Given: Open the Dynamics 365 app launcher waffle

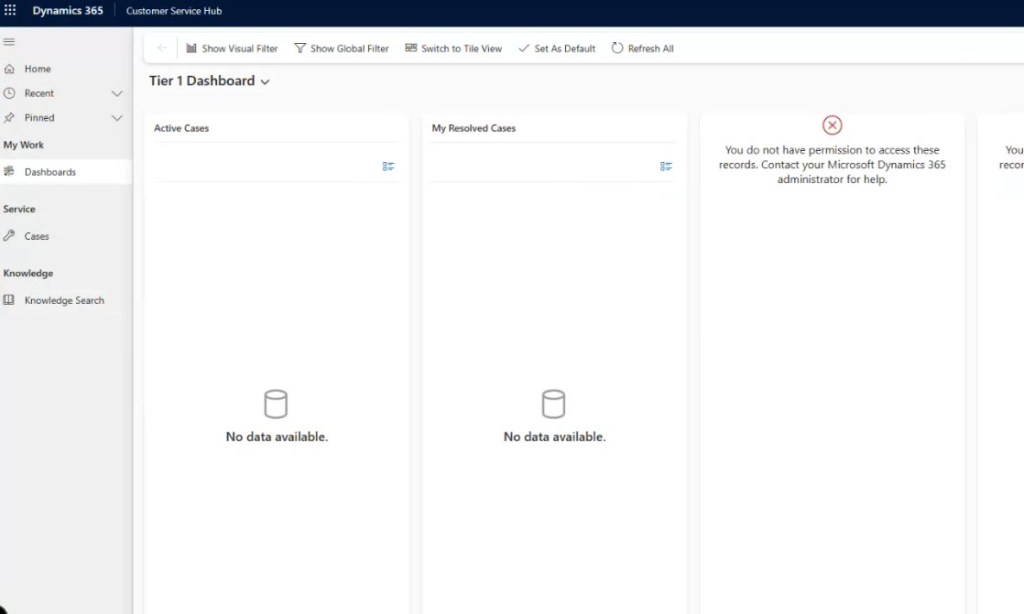Looking at the screenshot, I should (x=11, y=11).
